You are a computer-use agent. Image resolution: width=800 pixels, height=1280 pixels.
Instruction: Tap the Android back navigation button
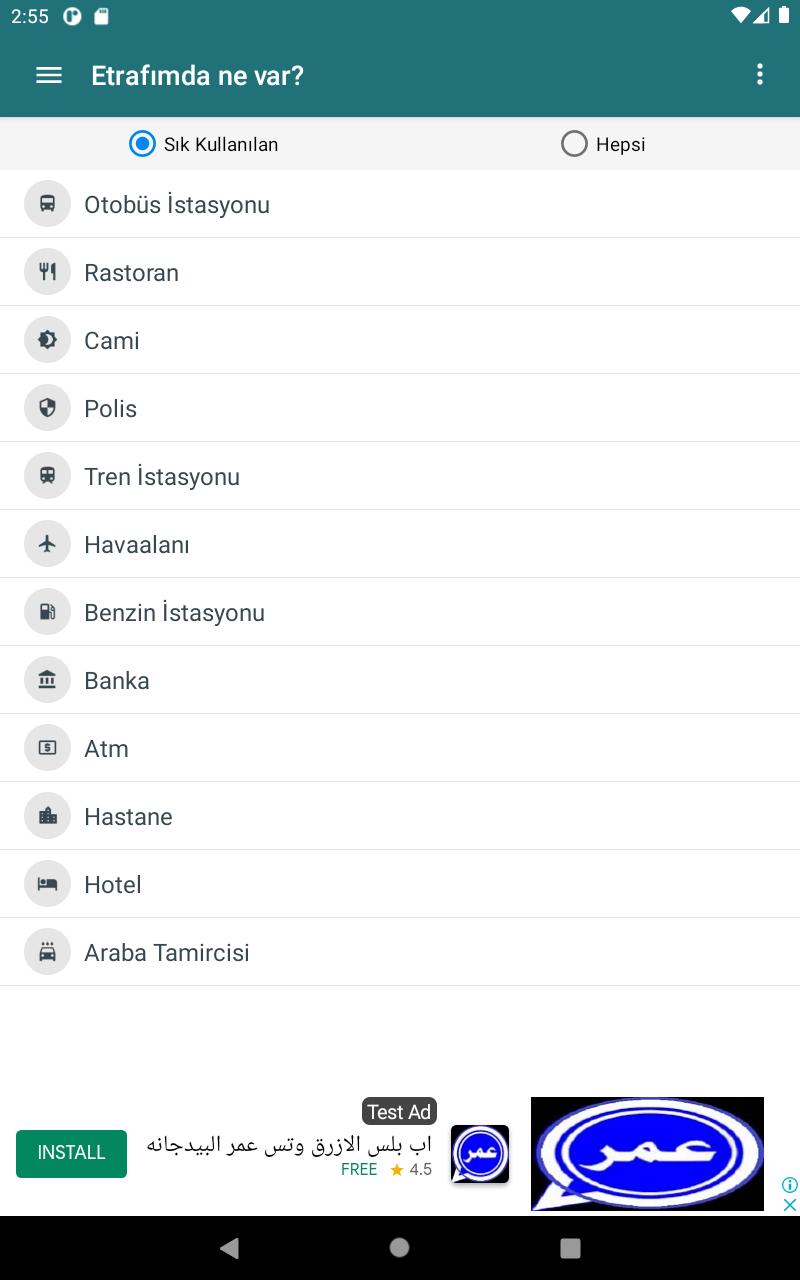[229, 1247]
